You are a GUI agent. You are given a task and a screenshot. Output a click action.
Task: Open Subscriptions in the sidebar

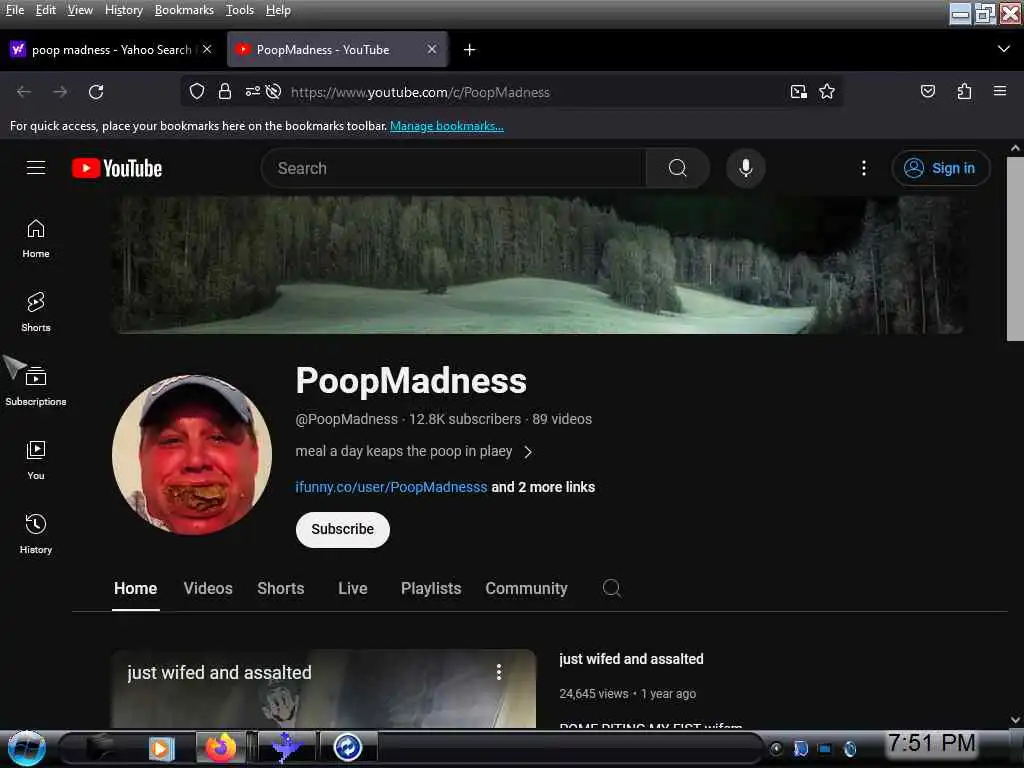pos(36,387)
